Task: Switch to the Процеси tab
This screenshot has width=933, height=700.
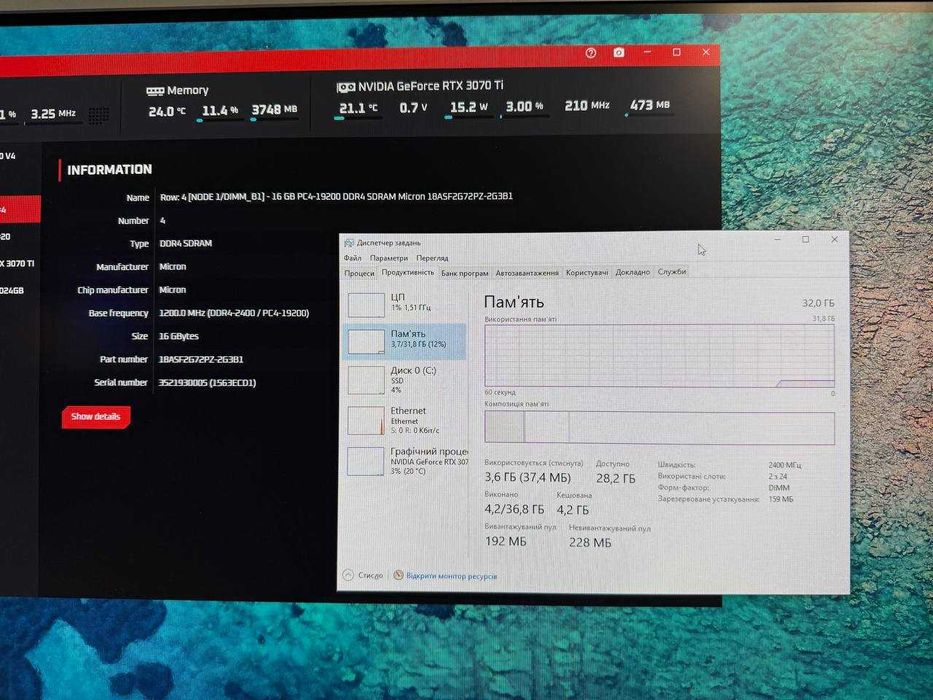Action: tap(359, 273)
